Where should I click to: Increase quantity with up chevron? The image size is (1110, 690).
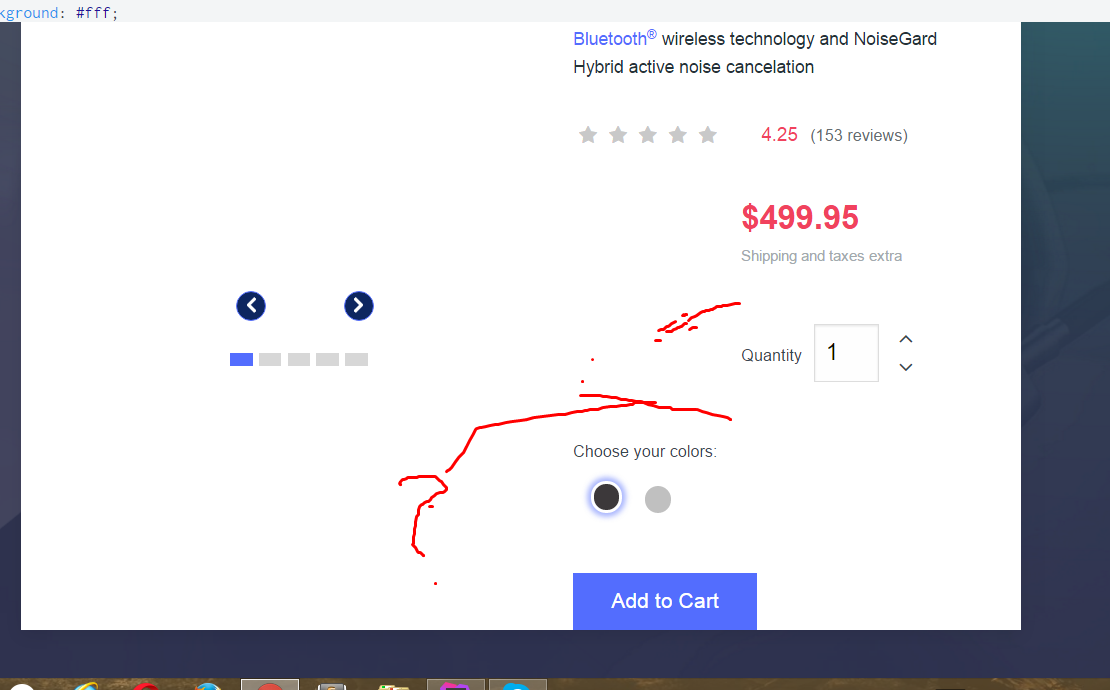[905, 339]
